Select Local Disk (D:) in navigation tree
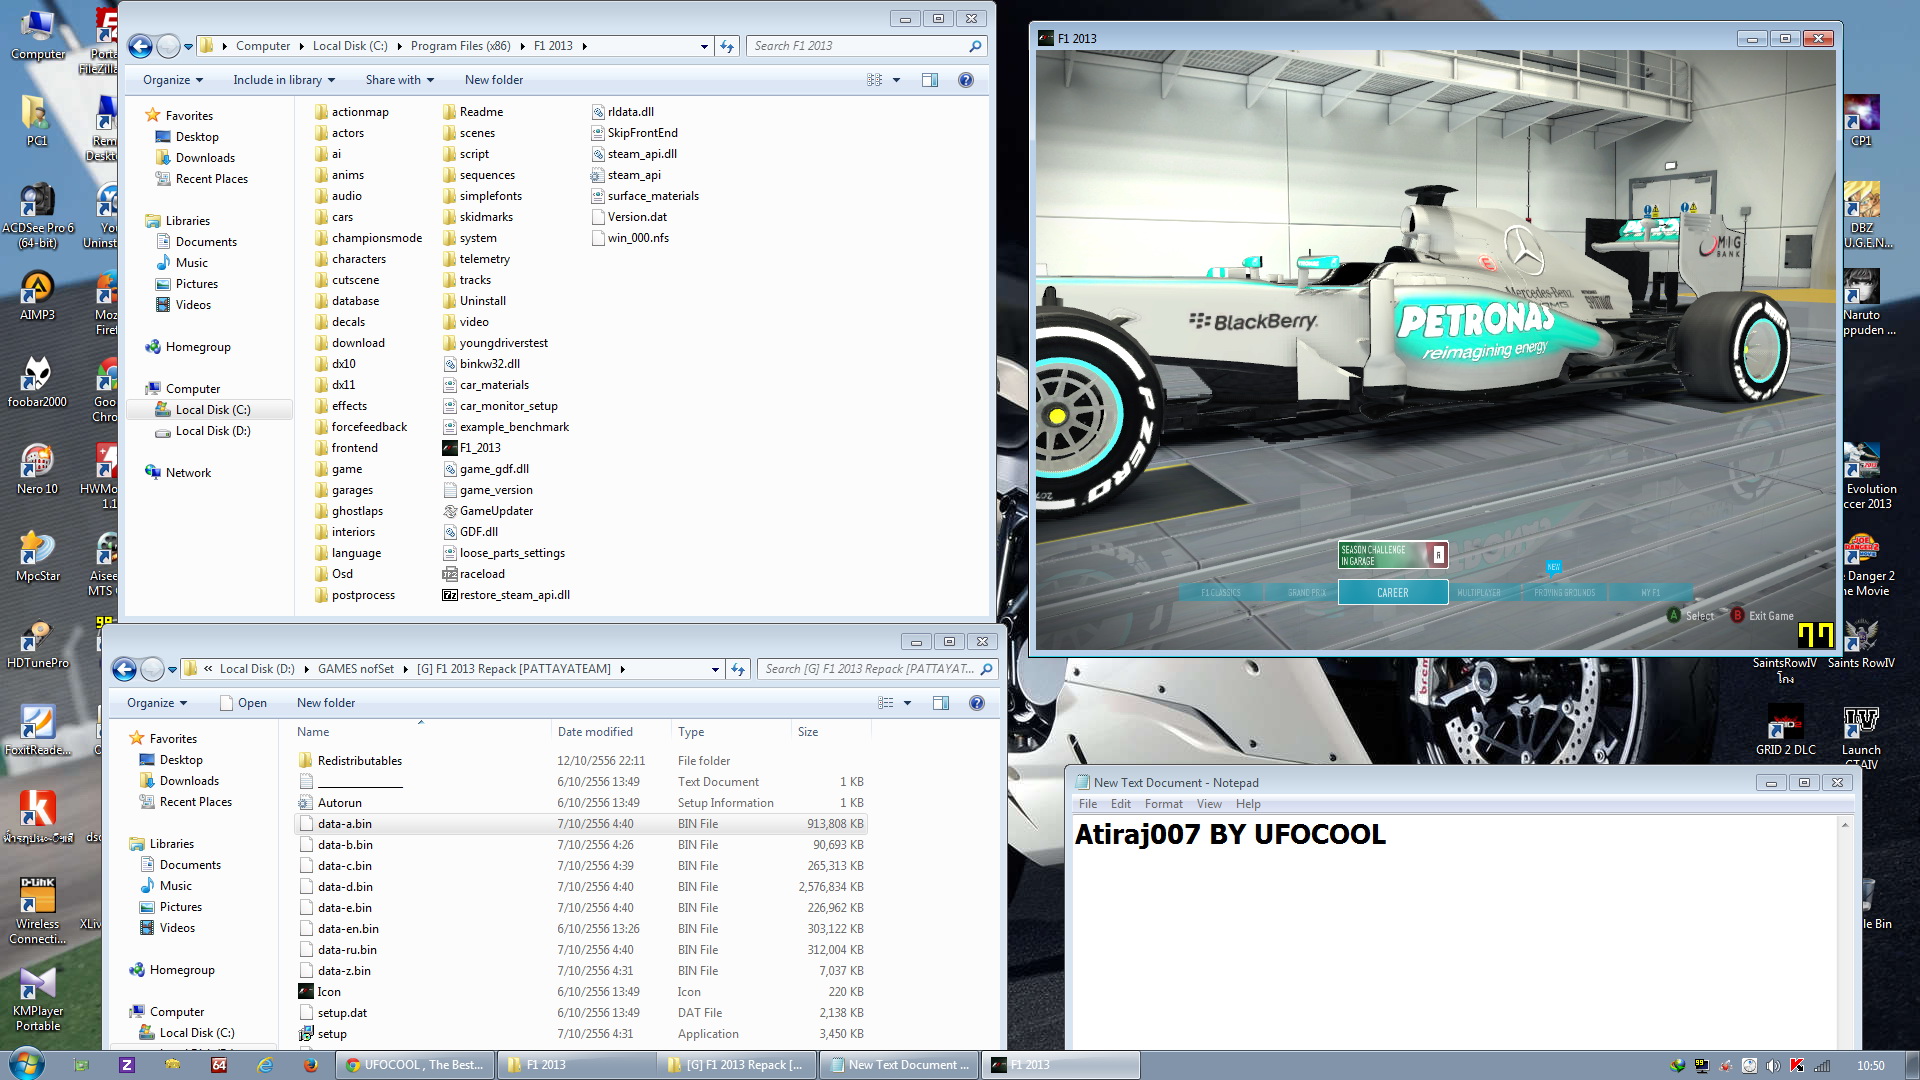1920x1080 pixels. coord(212,431)
